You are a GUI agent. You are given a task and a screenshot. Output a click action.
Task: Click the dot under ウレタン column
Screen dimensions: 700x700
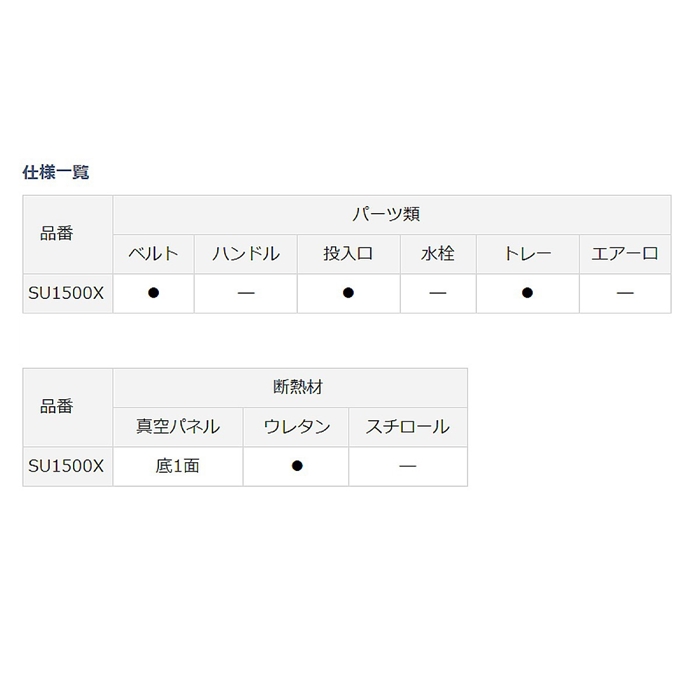tap(297, 466)
